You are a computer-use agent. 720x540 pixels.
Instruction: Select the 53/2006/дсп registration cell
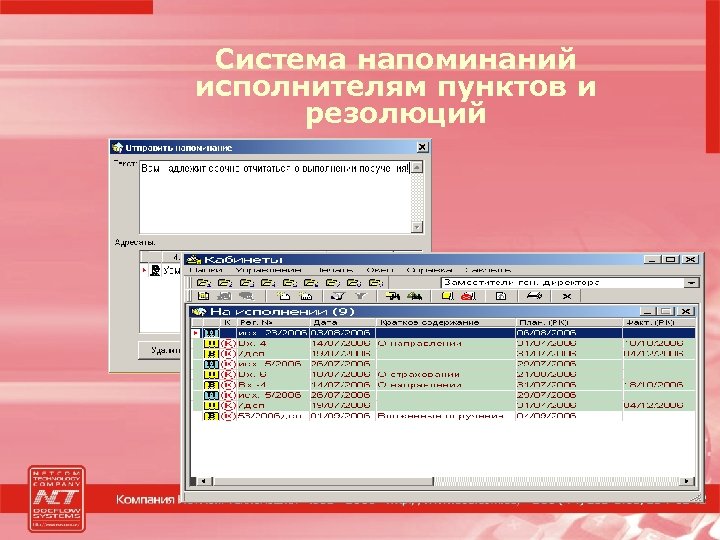(274, 416)
